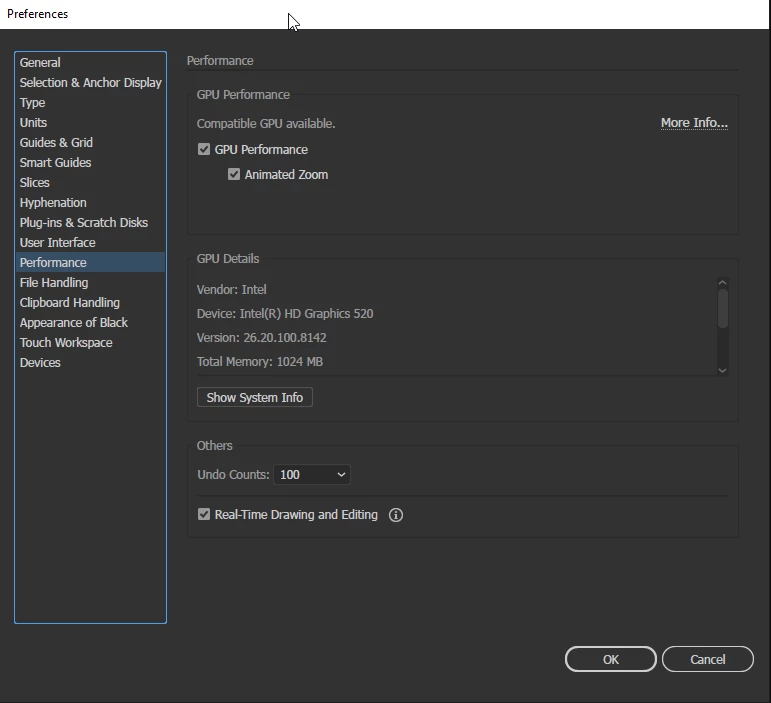Disable the GPU Performance checkbox
Screen dimensions: 771x703
tap(204, 149)
